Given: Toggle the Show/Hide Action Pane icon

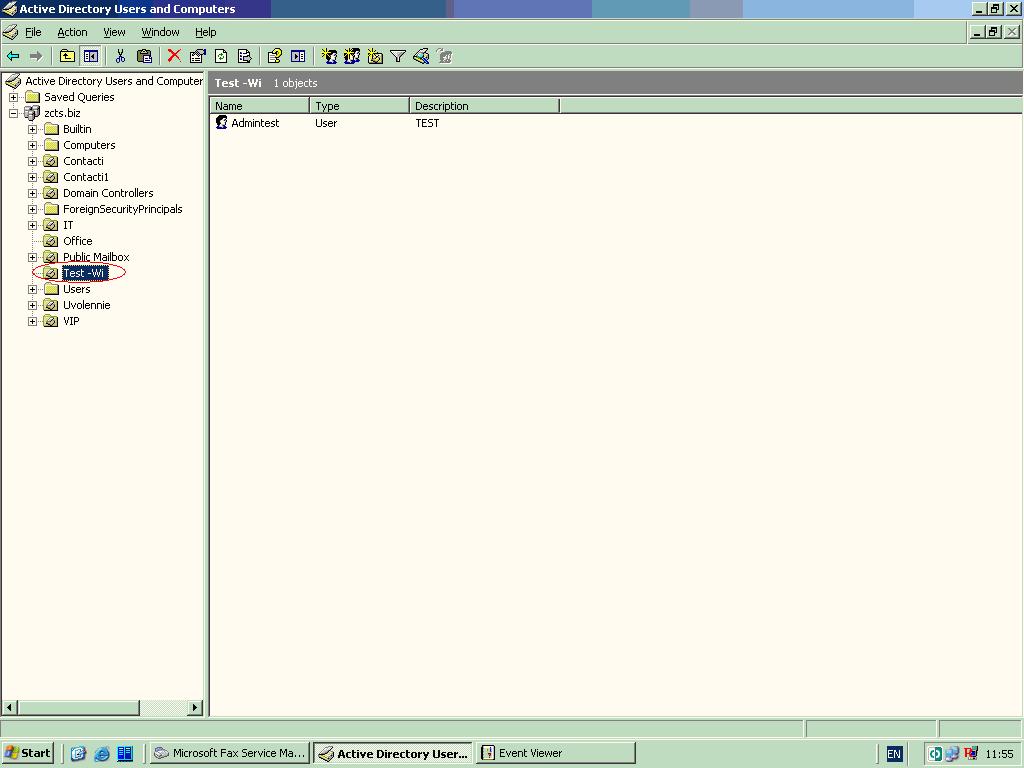Looking at the screenshot, I should click(298, 56).
